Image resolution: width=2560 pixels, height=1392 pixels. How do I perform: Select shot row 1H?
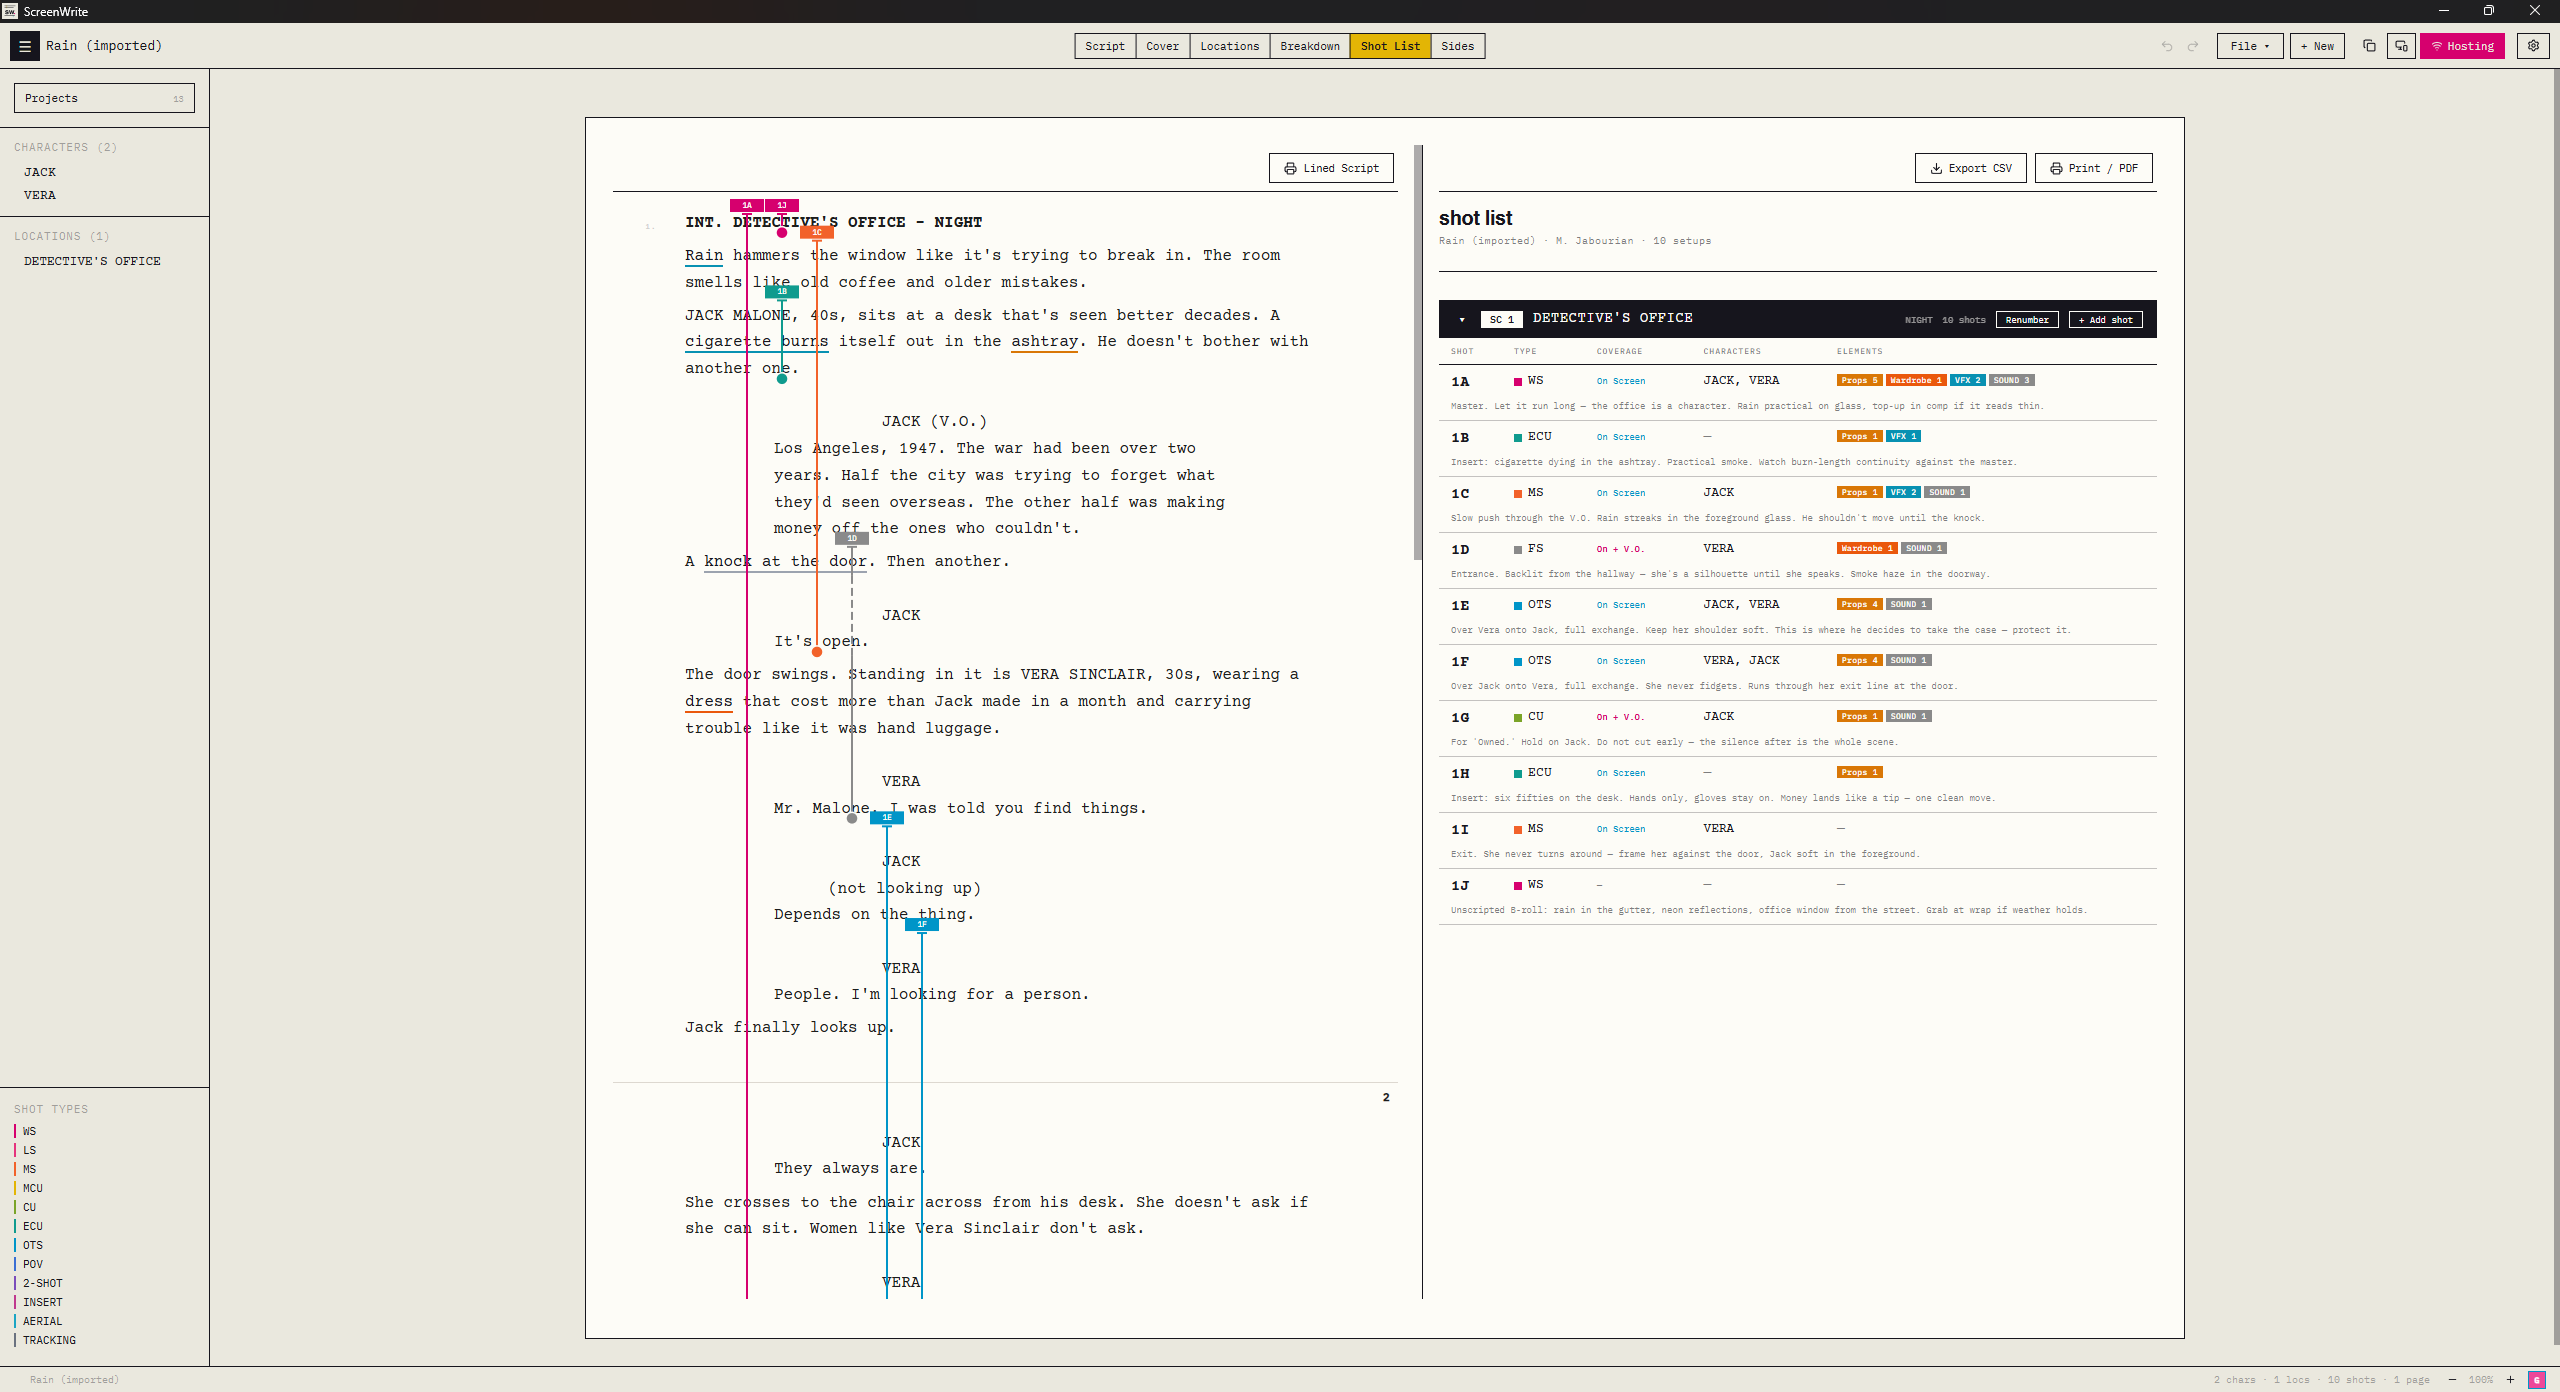1797,784
